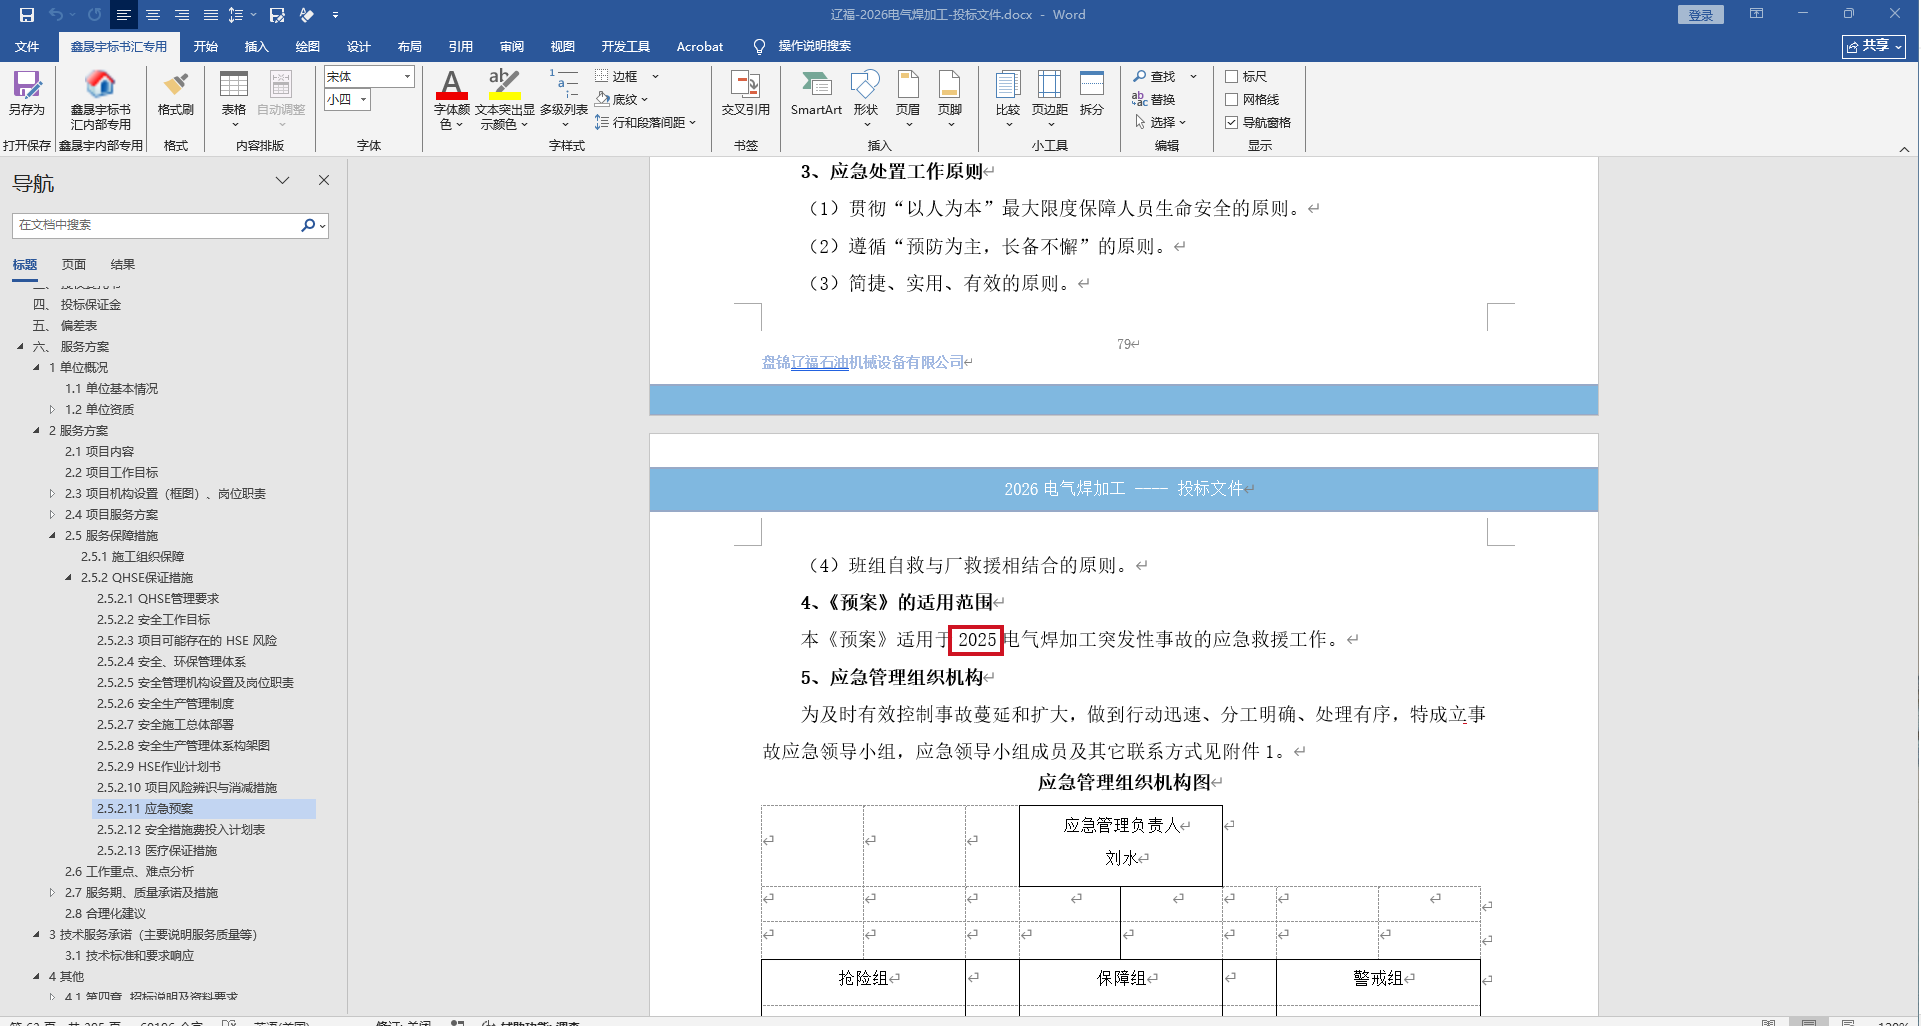Click the ribbon display options icon
Screen dimensions: 1921x1026
pos(1756,14)
